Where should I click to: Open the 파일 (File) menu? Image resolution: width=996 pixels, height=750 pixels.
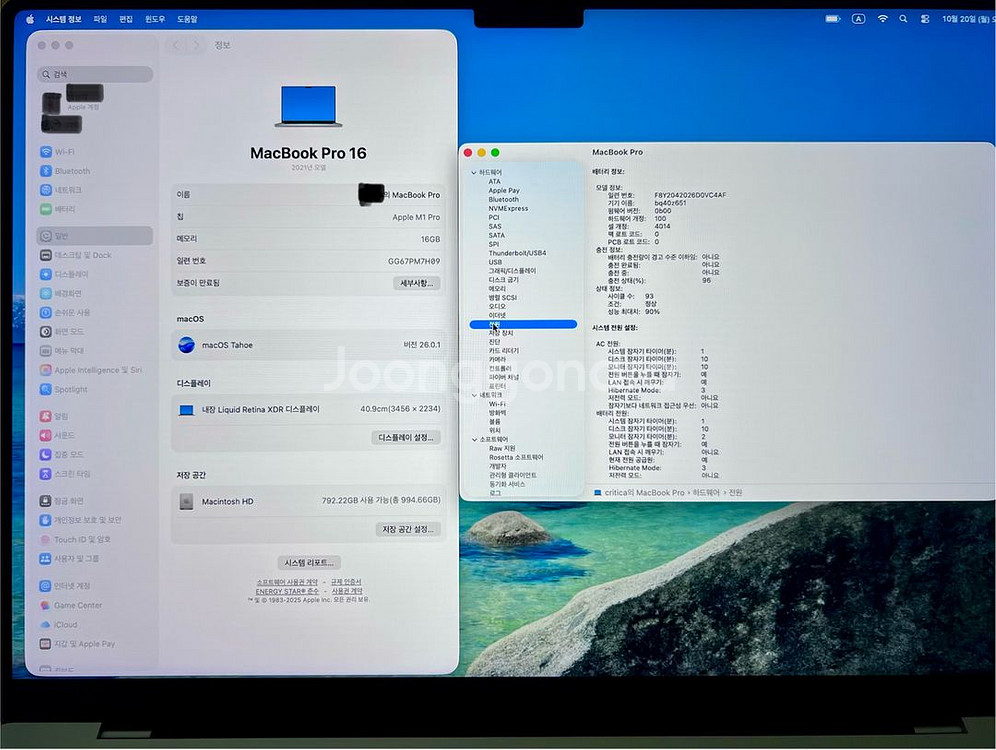100,19
